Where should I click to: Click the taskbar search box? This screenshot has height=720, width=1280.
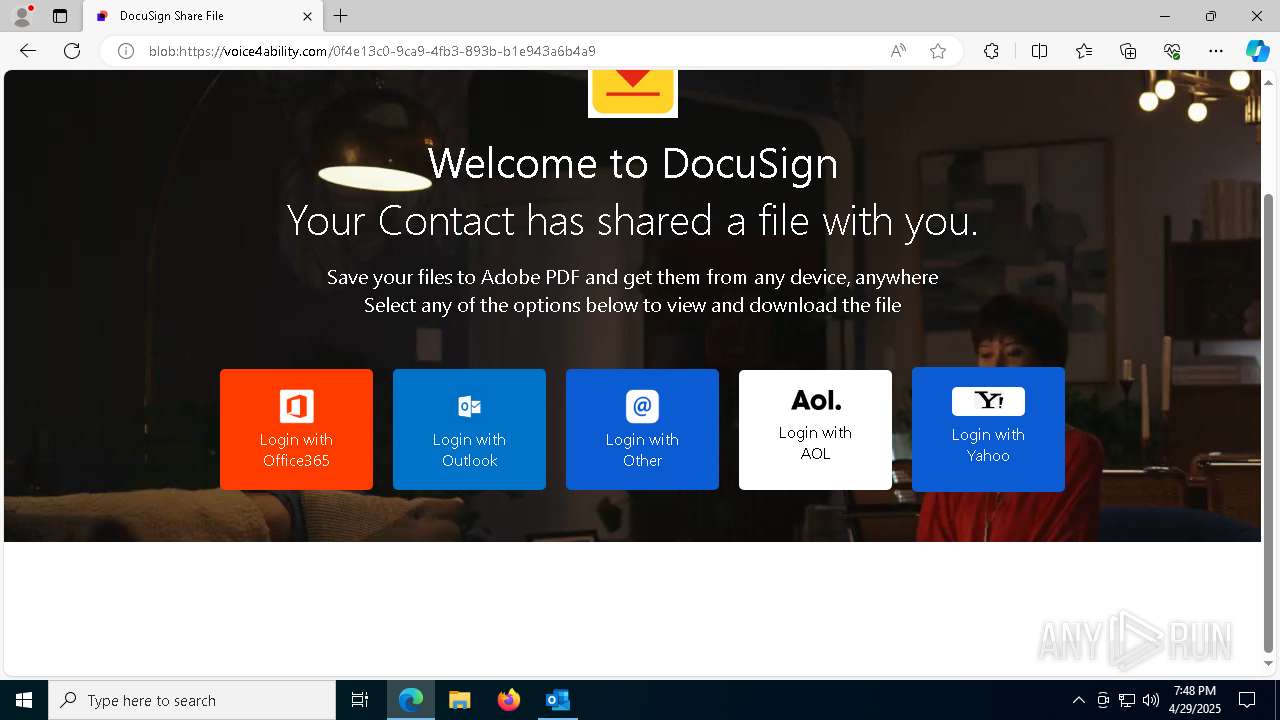192,700
